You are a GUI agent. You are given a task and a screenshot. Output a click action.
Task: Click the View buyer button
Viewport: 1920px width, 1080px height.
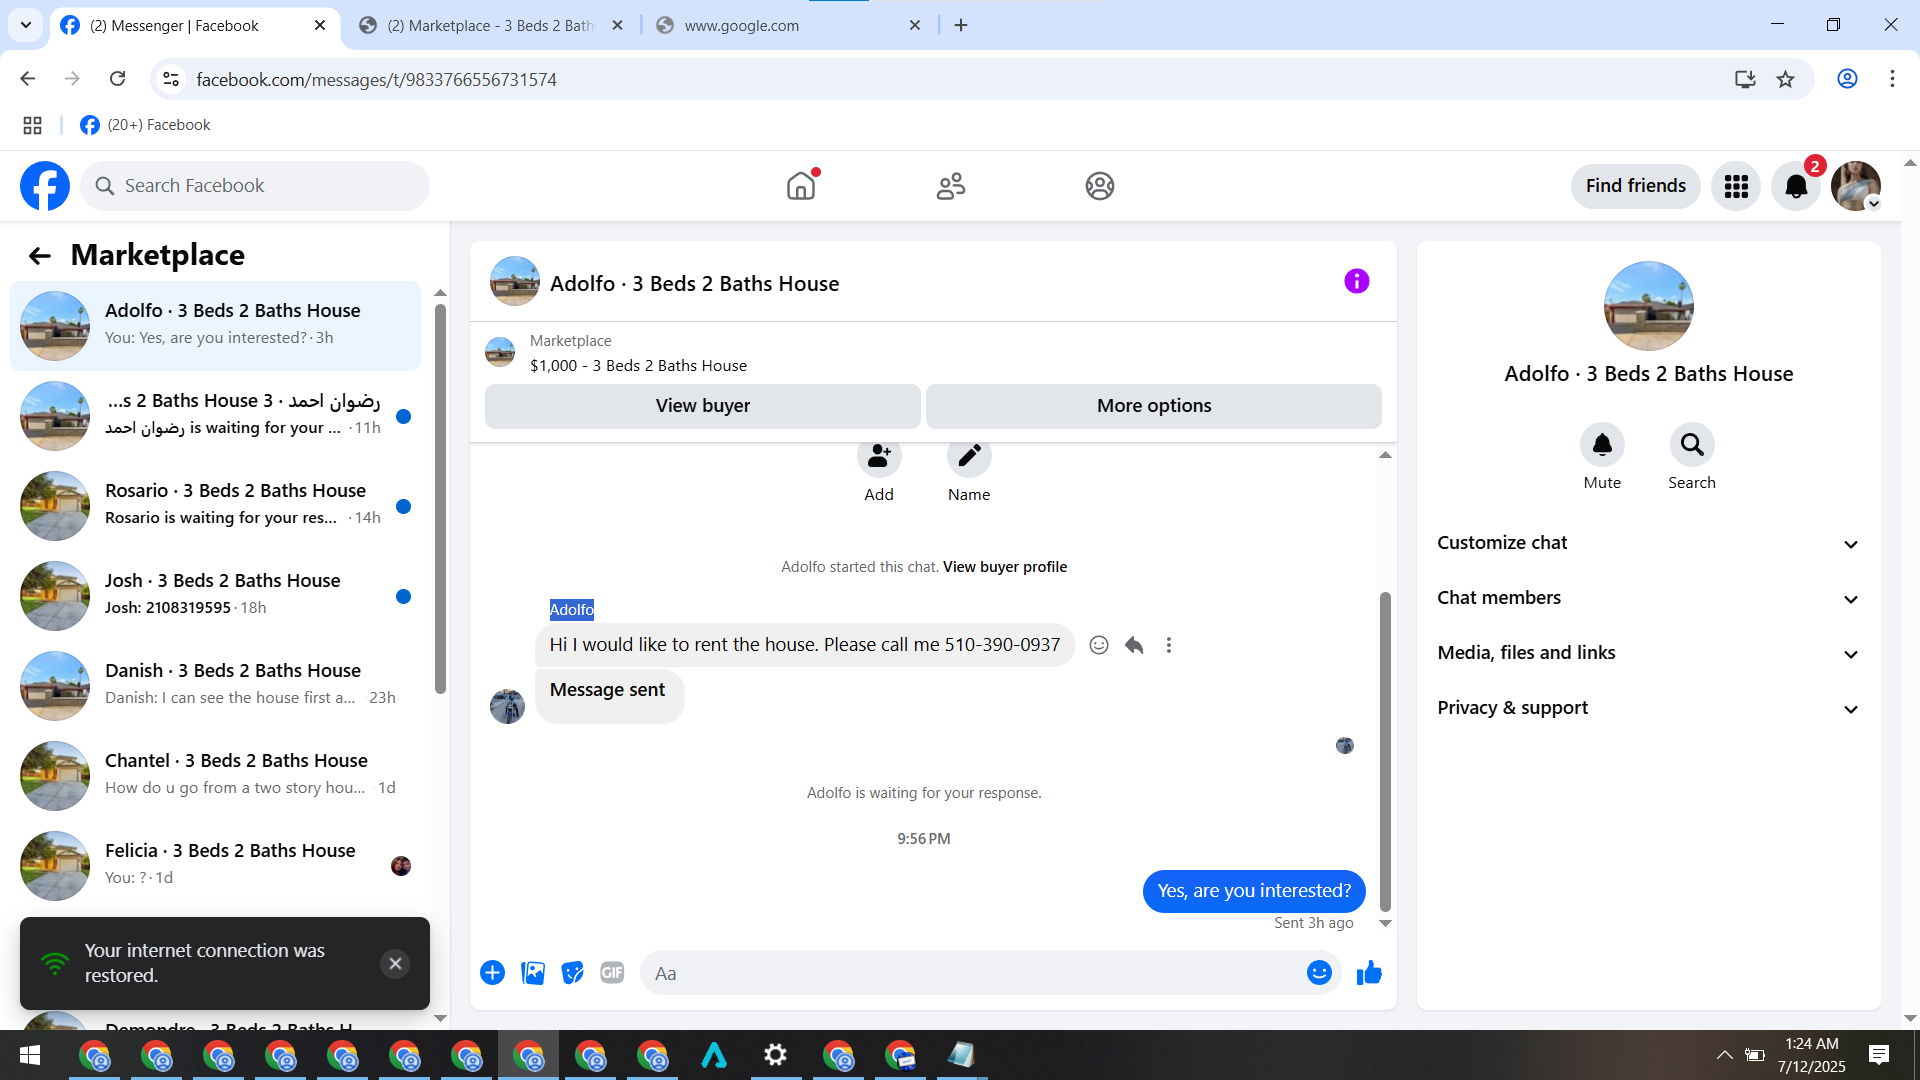(x=703, y=406)
